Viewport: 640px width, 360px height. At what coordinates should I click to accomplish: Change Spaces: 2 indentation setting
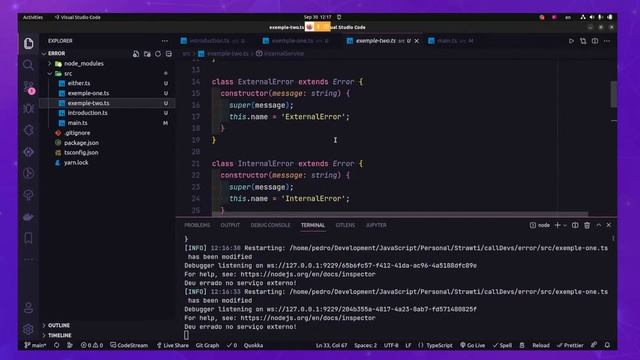(x=365, y=345)
